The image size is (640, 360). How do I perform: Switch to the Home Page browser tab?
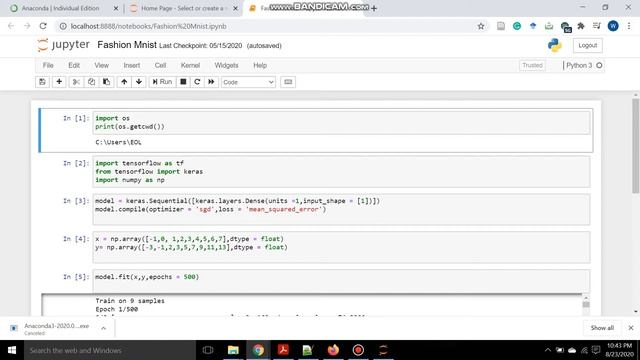pyautogui.click(x=182, y=8)
